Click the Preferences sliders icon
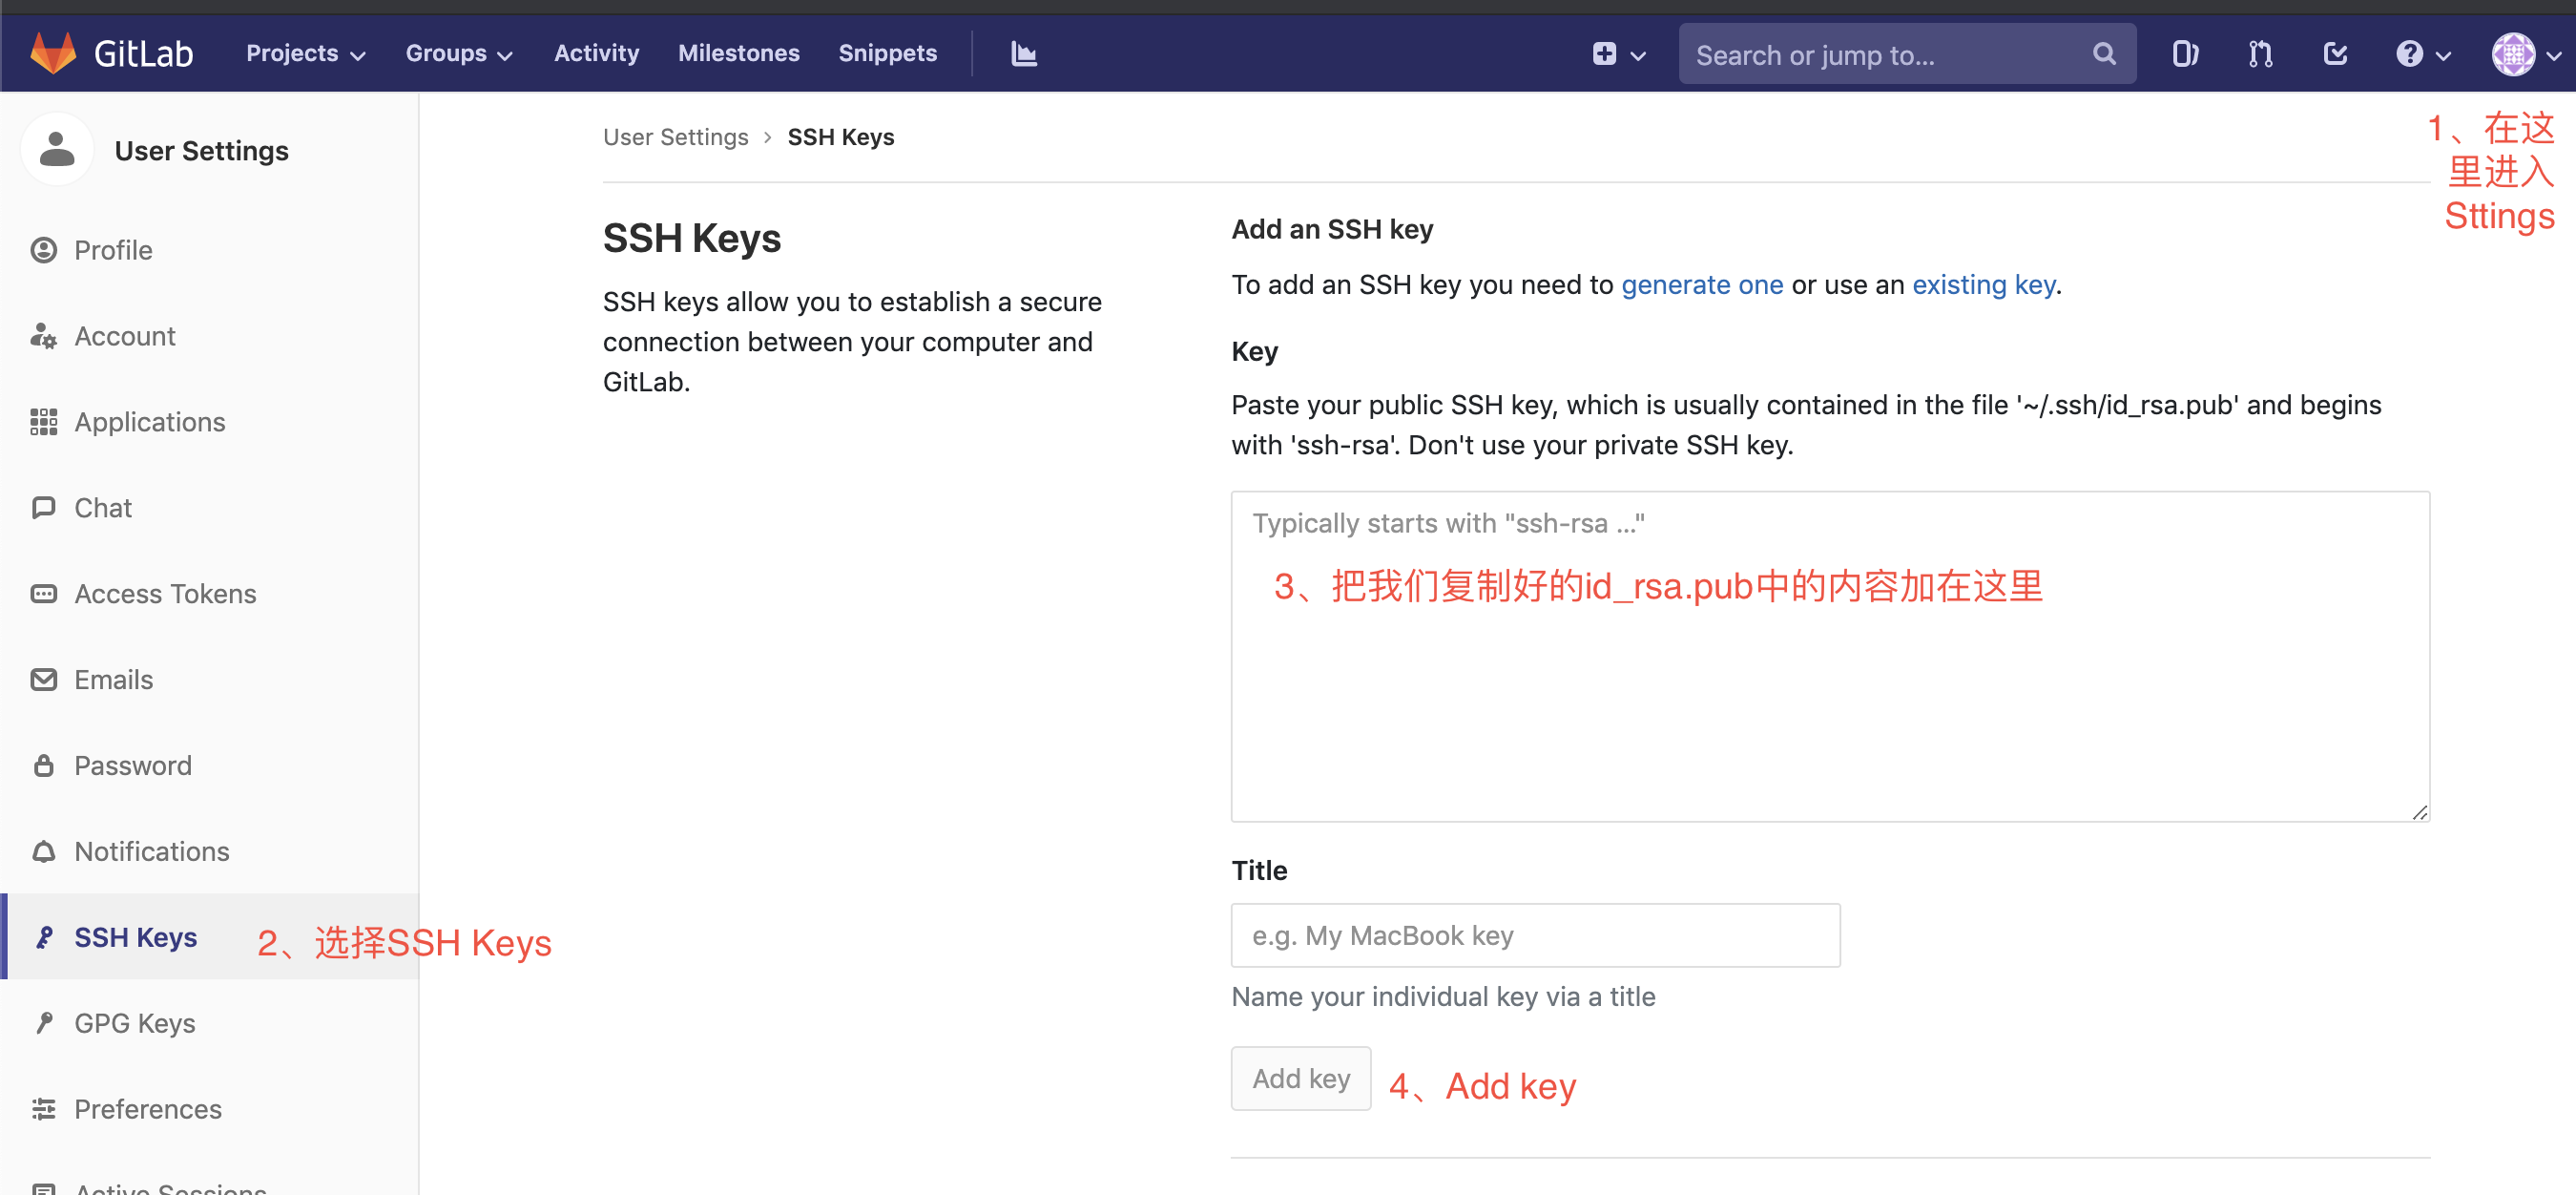Image resolution: width=2576 pixels, height=1195 pixels. click(44, 1109)
